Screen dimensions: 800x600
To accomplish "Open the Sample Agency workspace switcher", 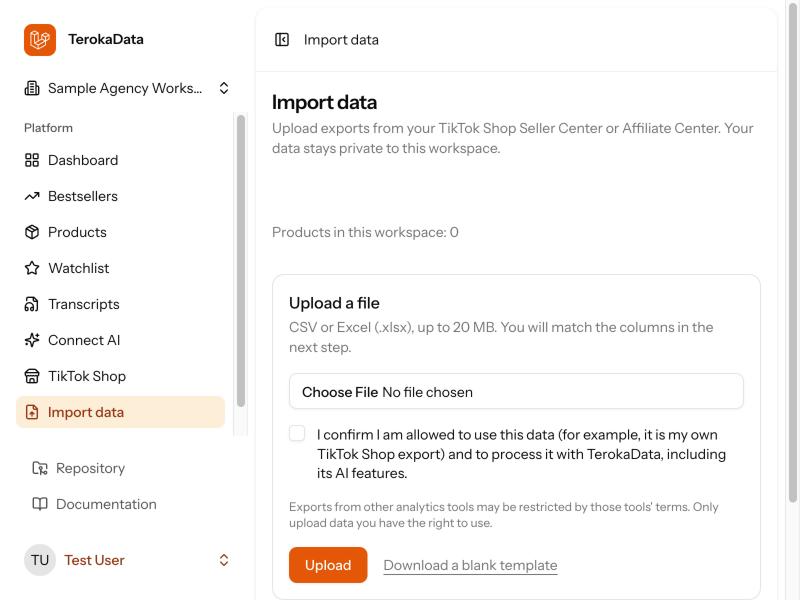I will pos(127,88).
